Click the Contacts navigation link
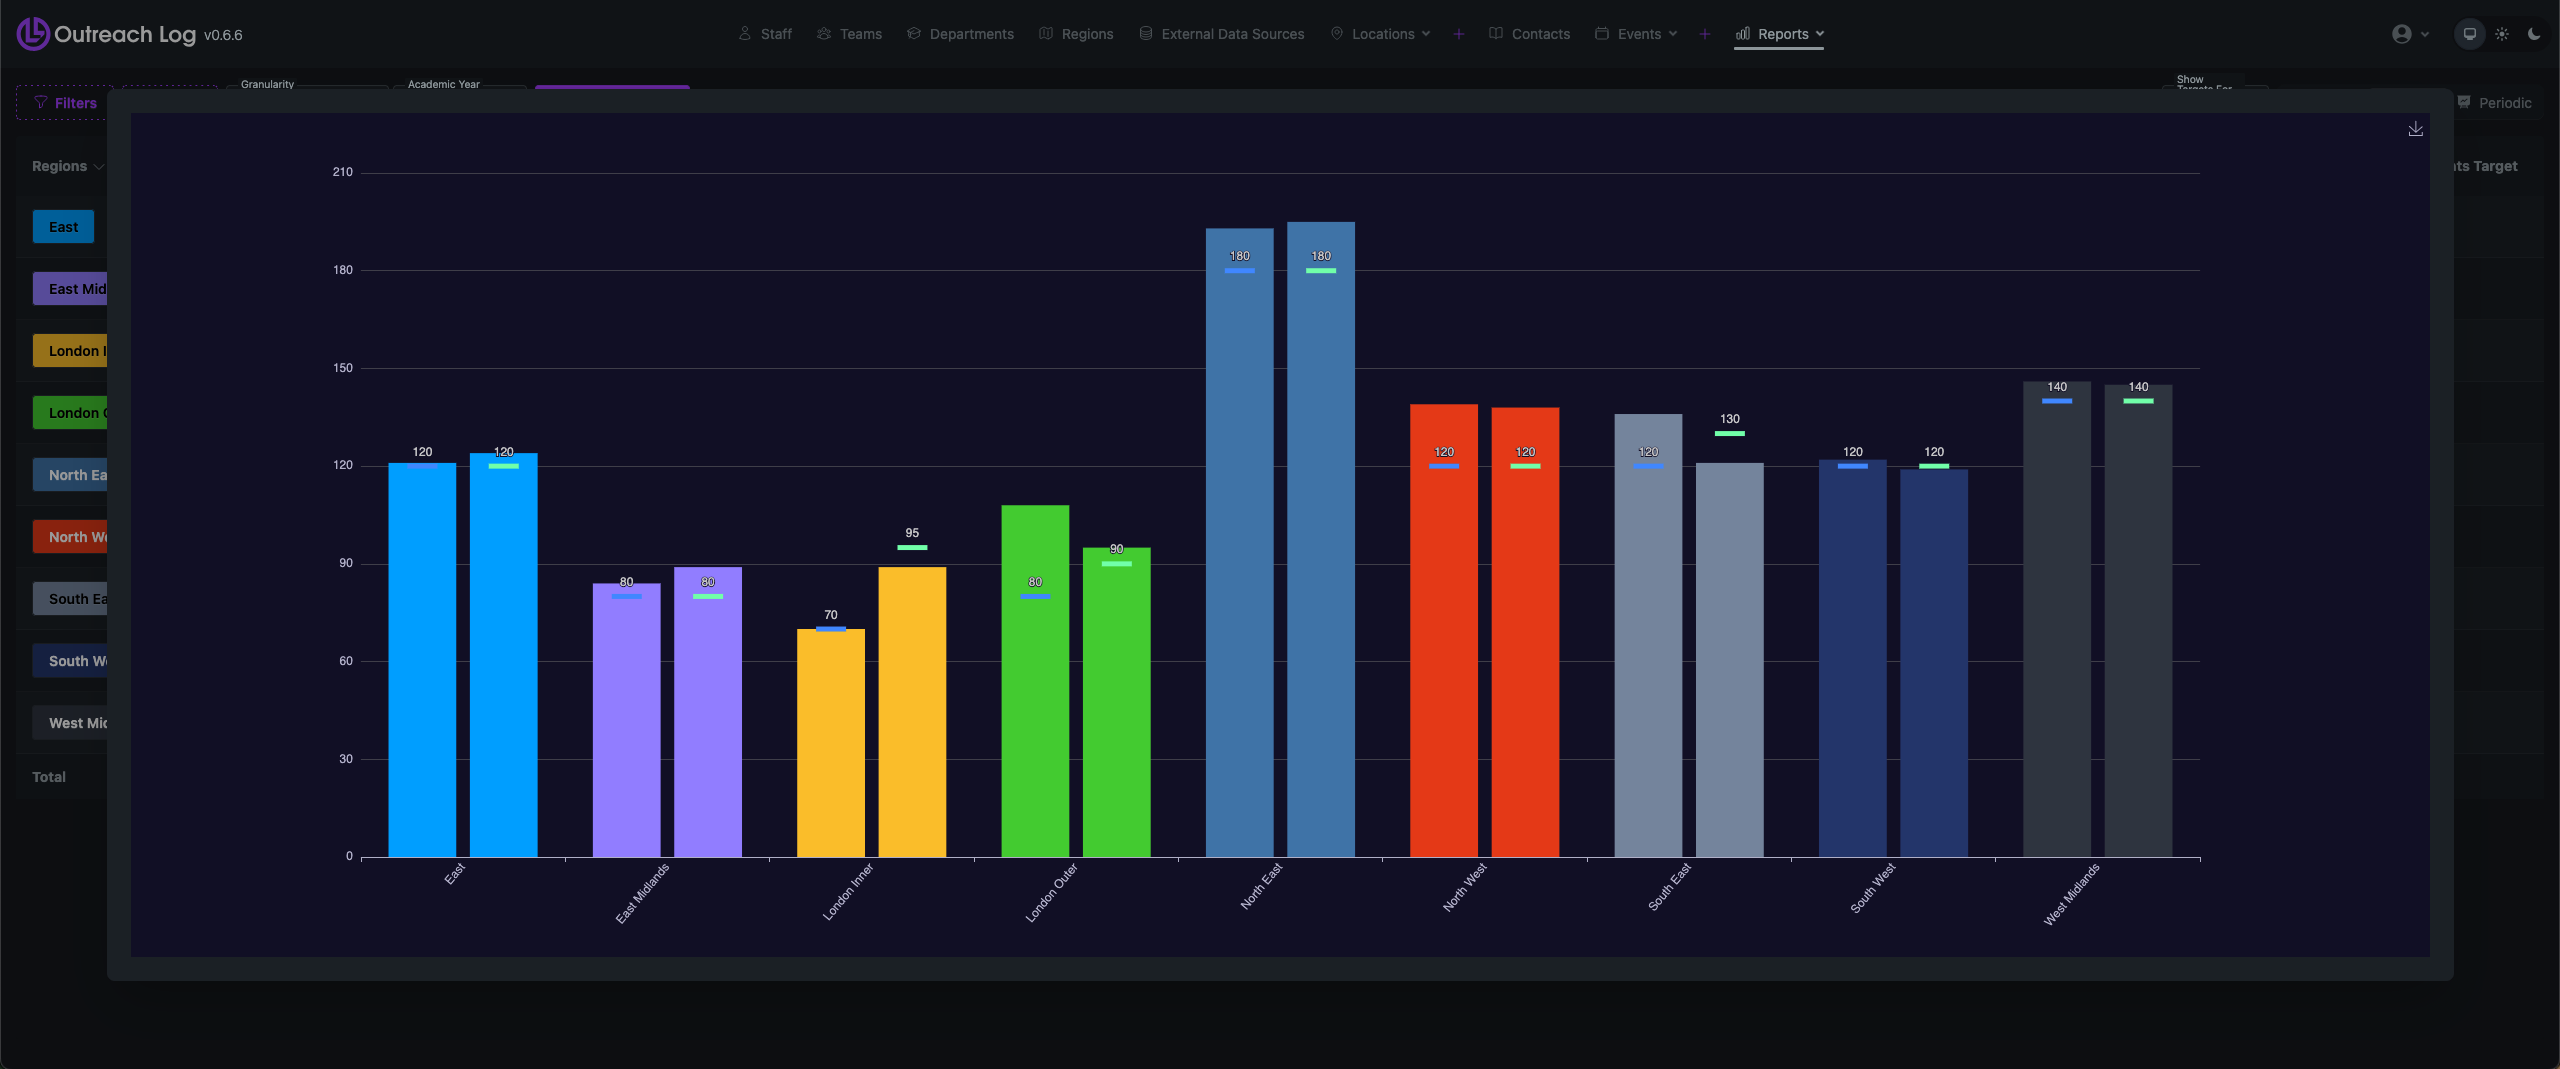Viewport: 2560px width, 1069px height. [x=1529, y=34]
